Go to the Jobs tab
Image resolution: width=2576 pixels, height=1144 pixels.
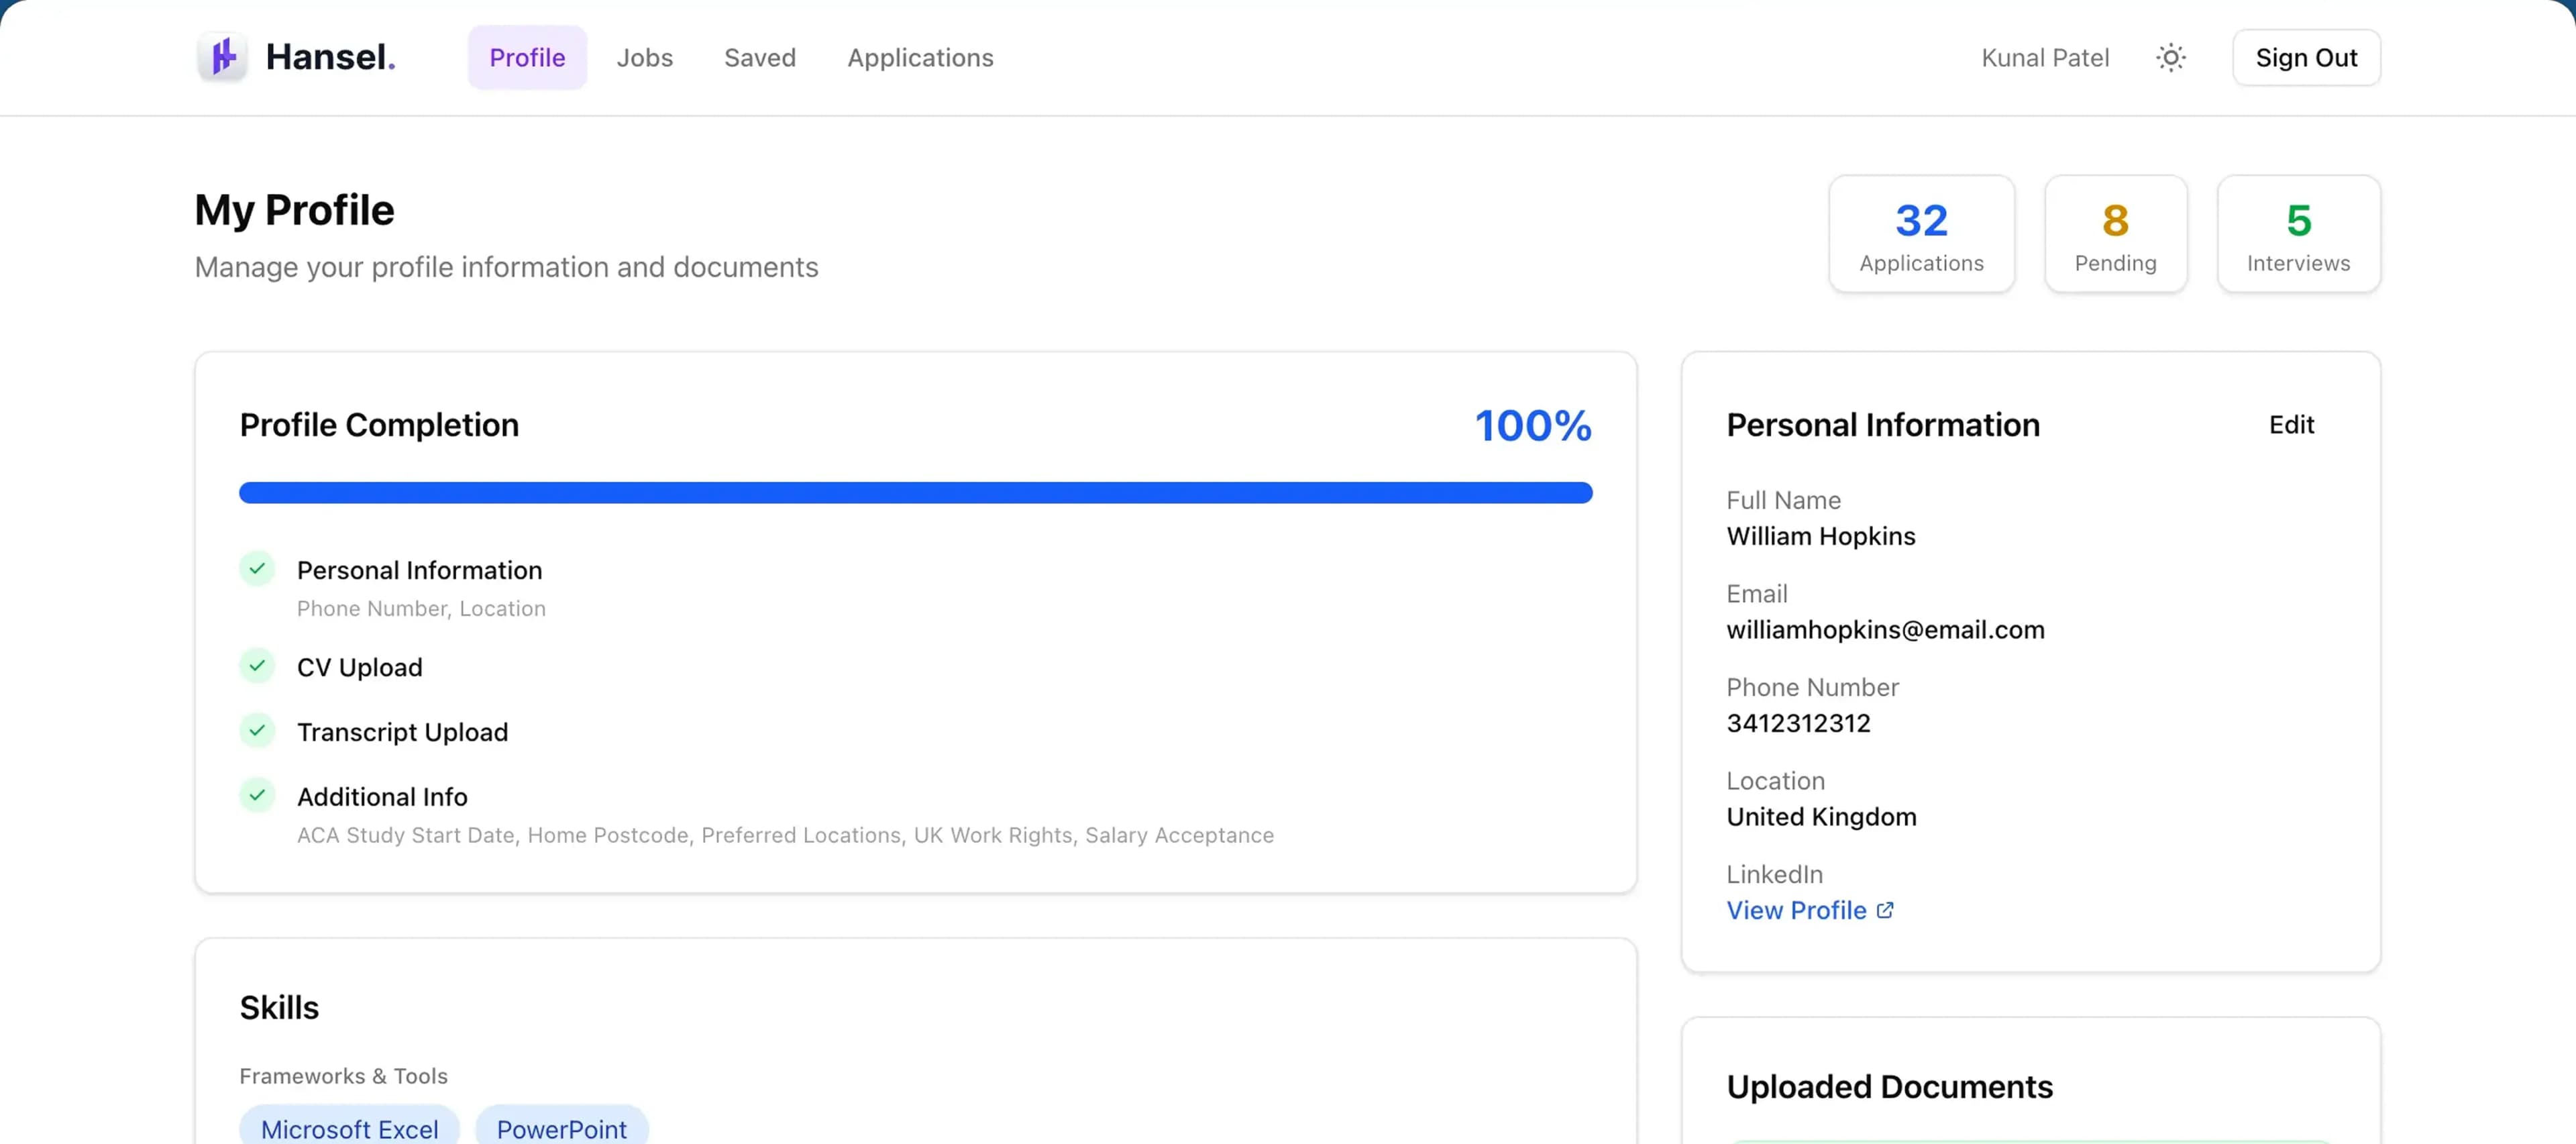(x=644, y=58)
